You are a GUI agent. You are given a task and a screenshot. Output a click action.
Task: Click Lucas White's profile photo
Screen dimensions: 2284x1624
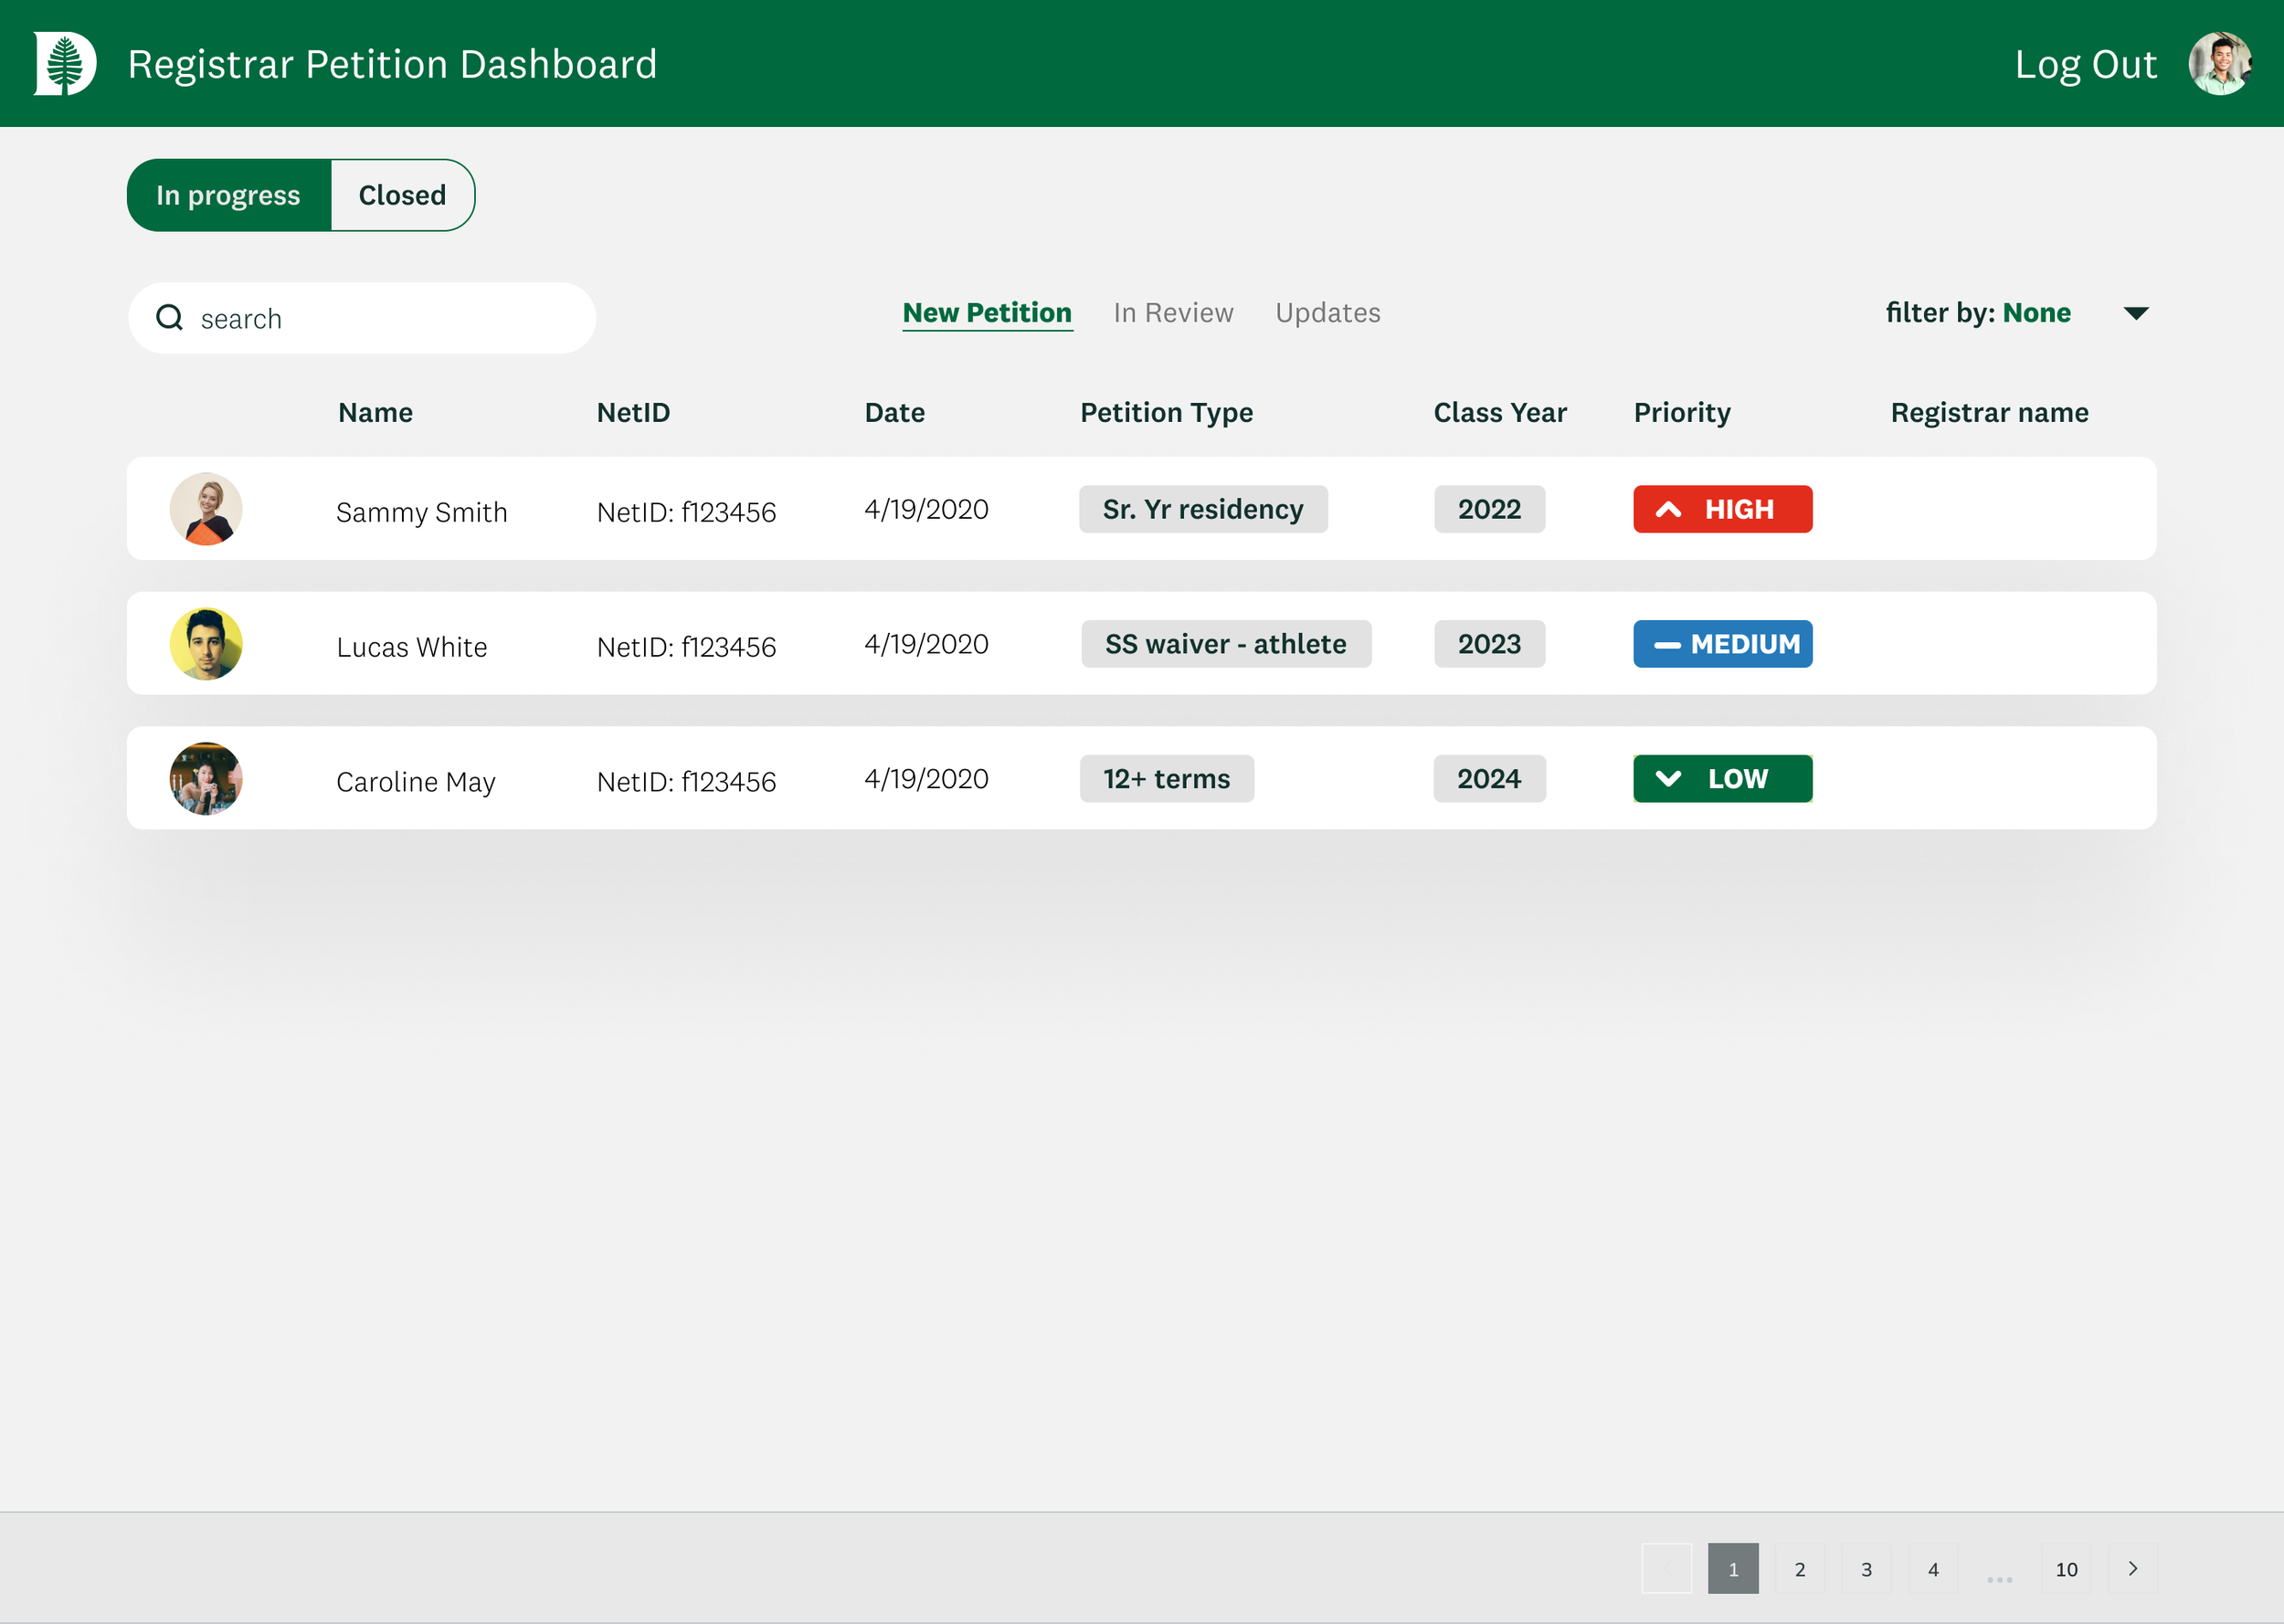pos(206,644)
